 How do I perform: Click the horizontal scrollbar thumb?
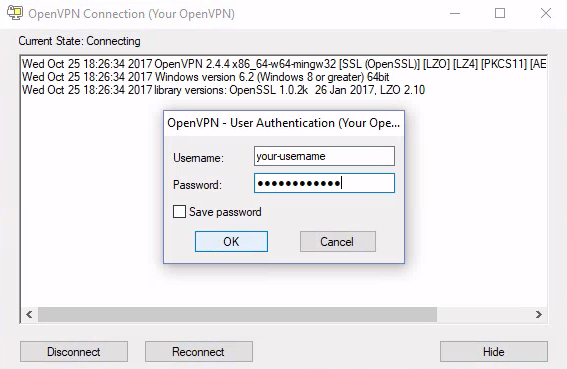237,314
